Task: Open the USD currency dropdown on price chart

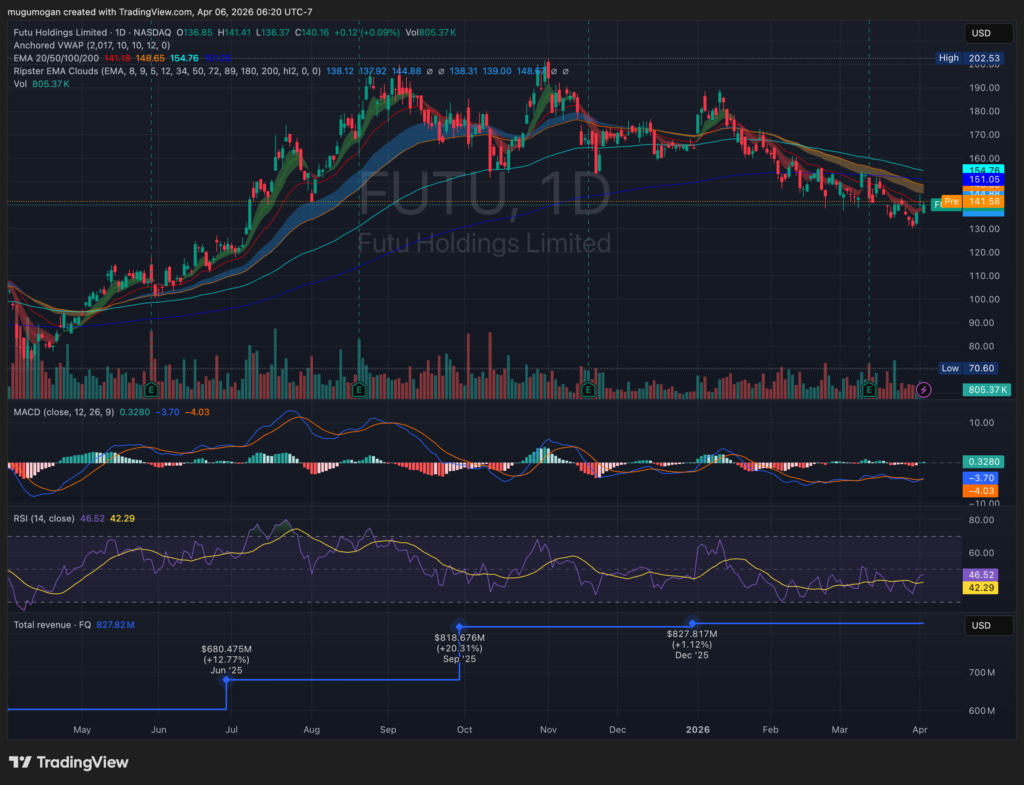Action: pyautogui.click(x=980, y=34)
